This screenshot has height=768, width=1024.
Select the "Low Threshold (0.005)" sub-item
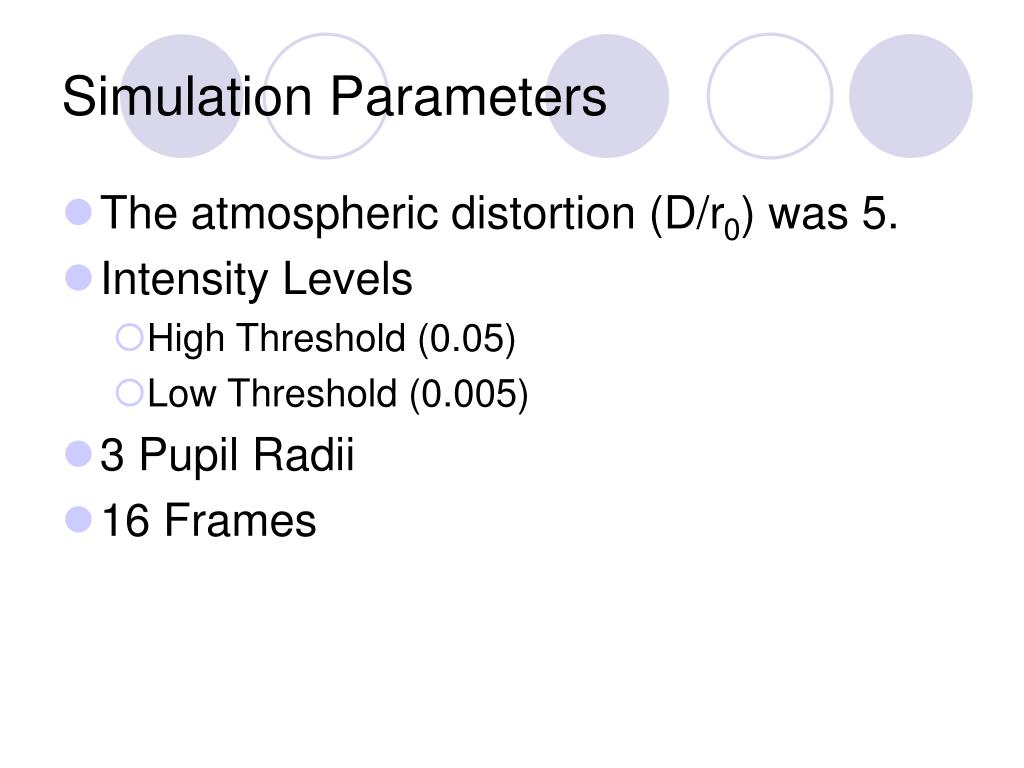337,394
